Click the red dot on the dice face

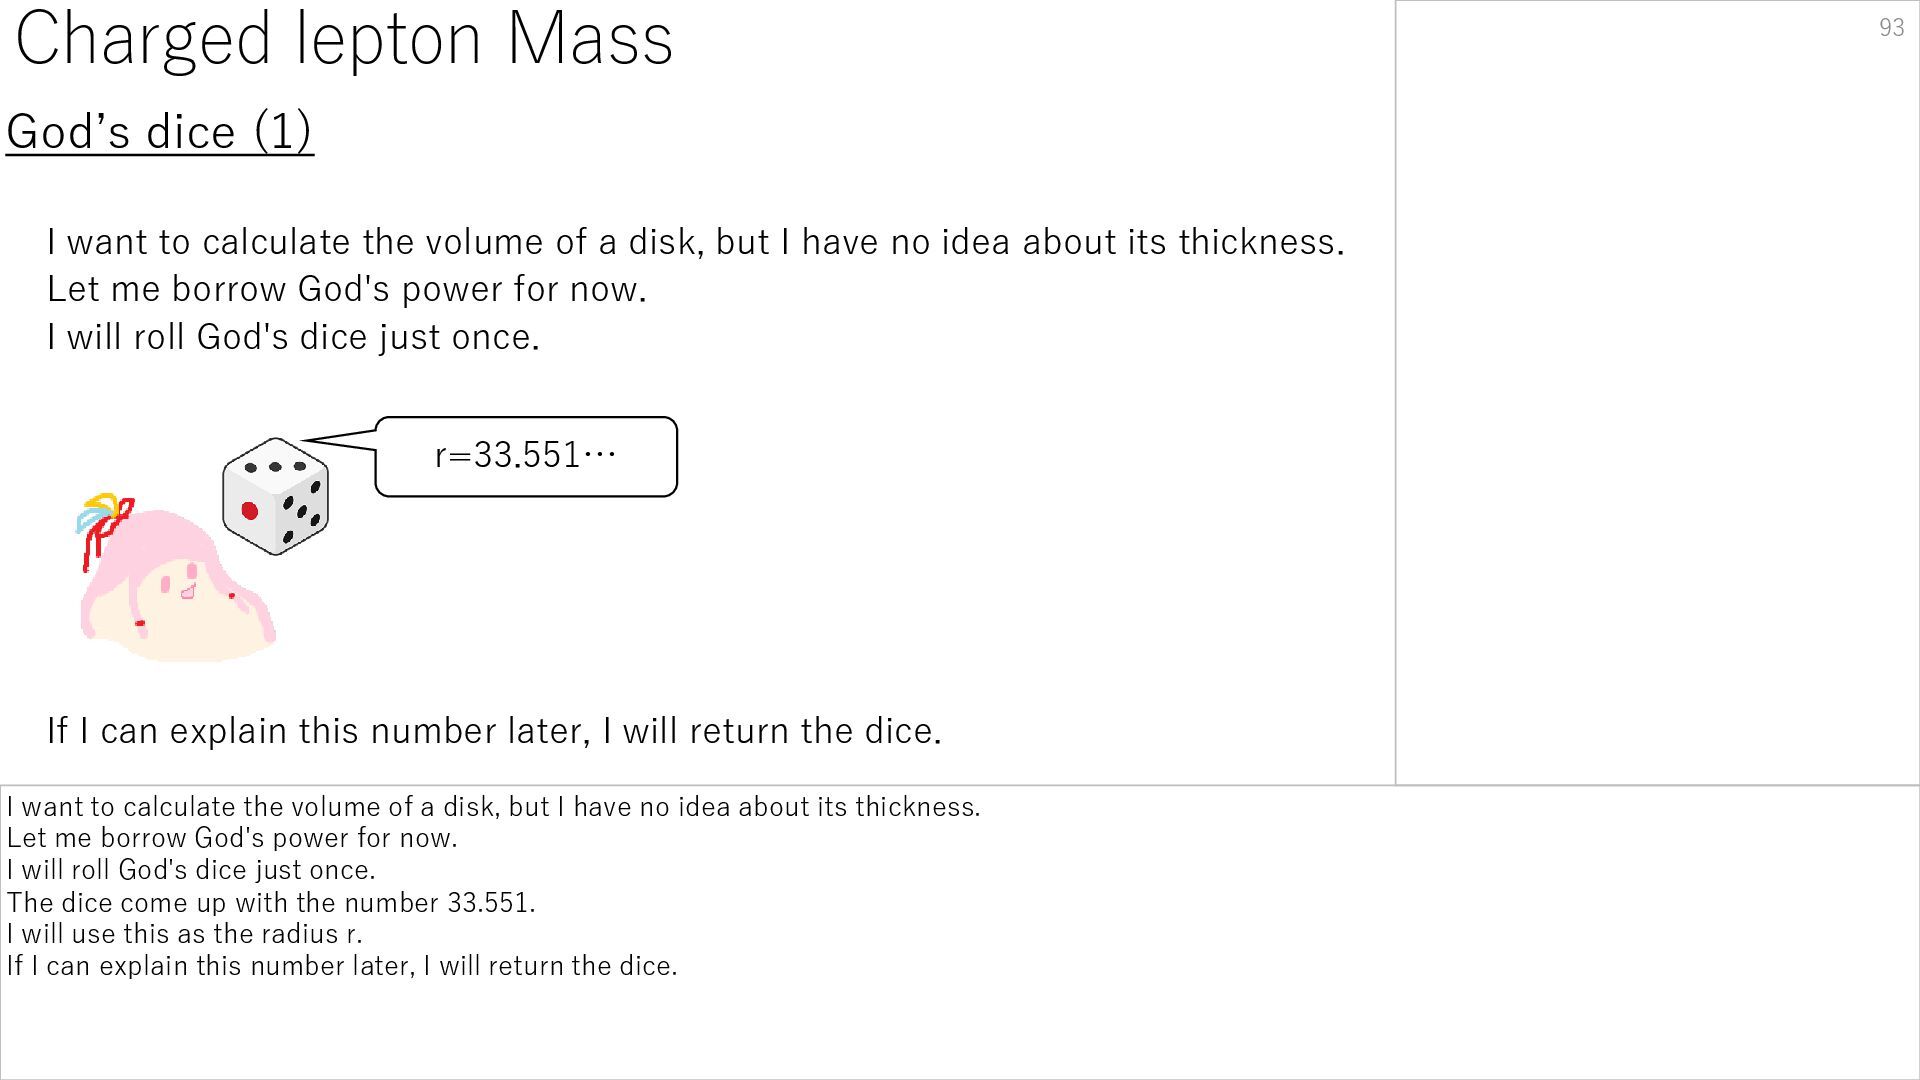[250, 511]
